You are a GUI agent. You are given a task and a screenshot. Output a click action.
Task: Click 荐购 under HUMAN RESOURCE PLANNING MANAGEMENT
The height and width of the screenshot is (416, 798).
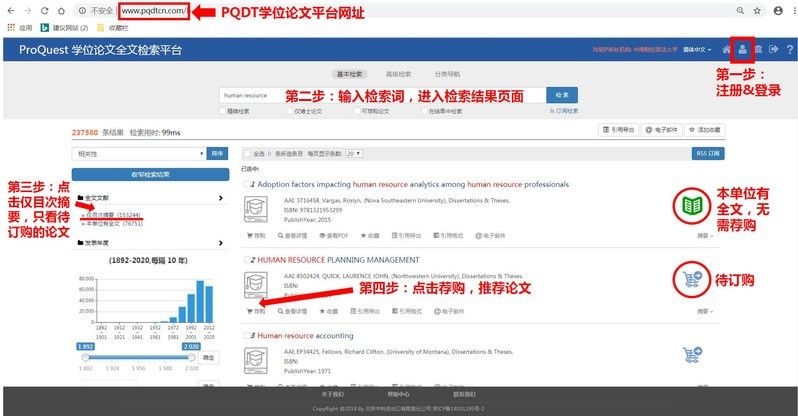point(256,311)
